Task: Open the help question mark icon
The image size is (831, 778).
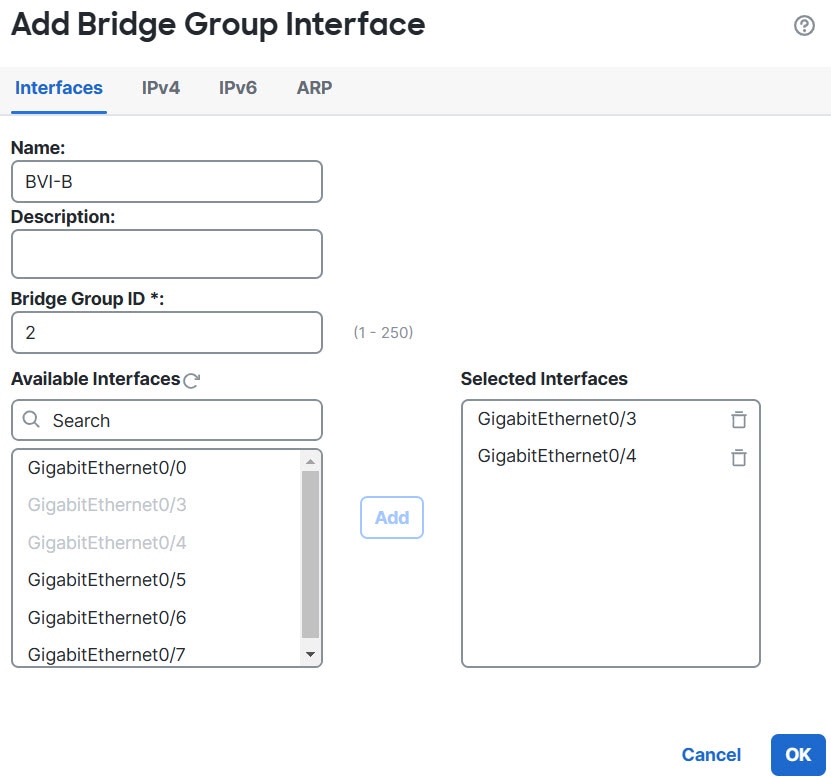Action: pos(804,26)
